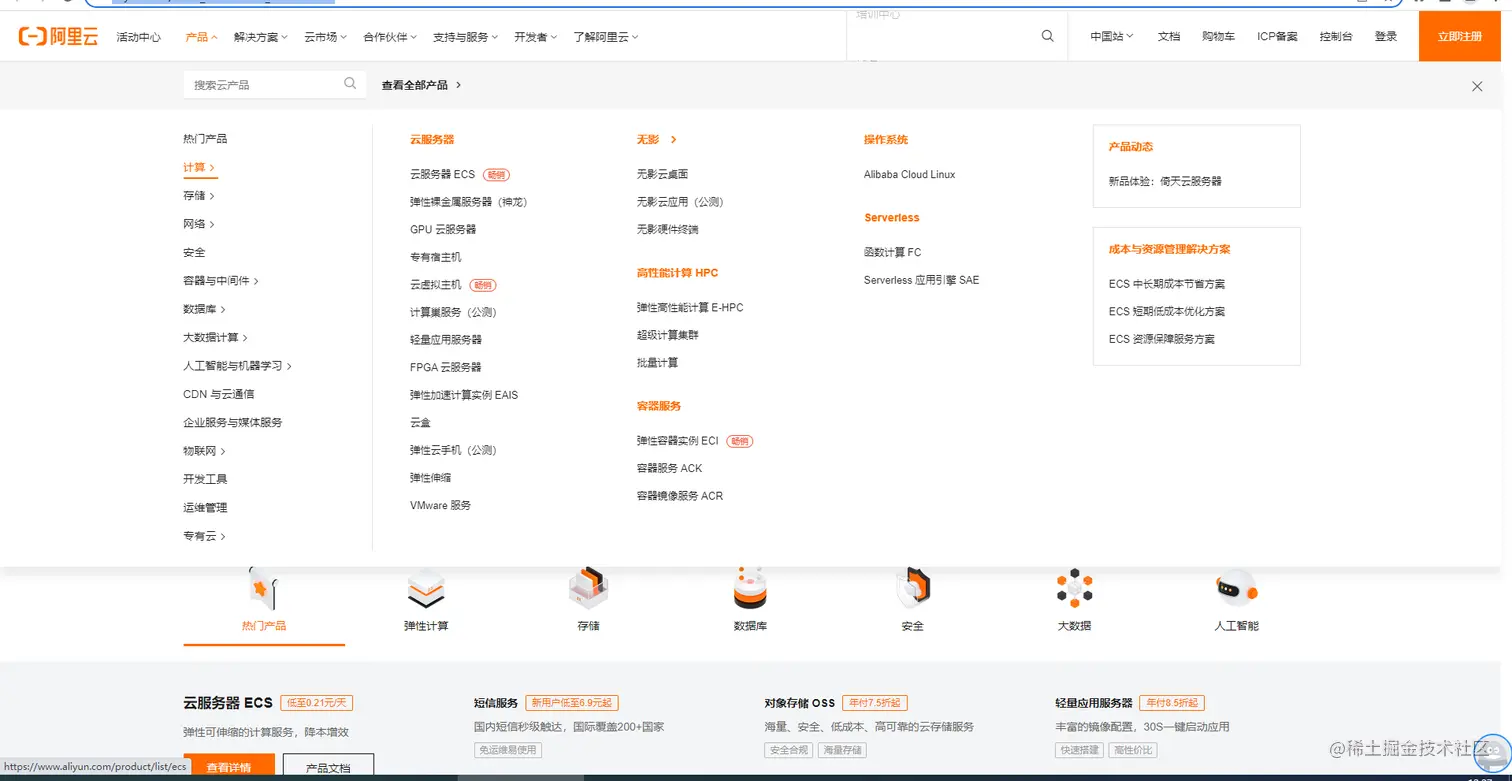The width and height of the screenshot is (1512, 781).
Task: Select the 人工智能 robot category icon
Action: tap(1236, 587)
